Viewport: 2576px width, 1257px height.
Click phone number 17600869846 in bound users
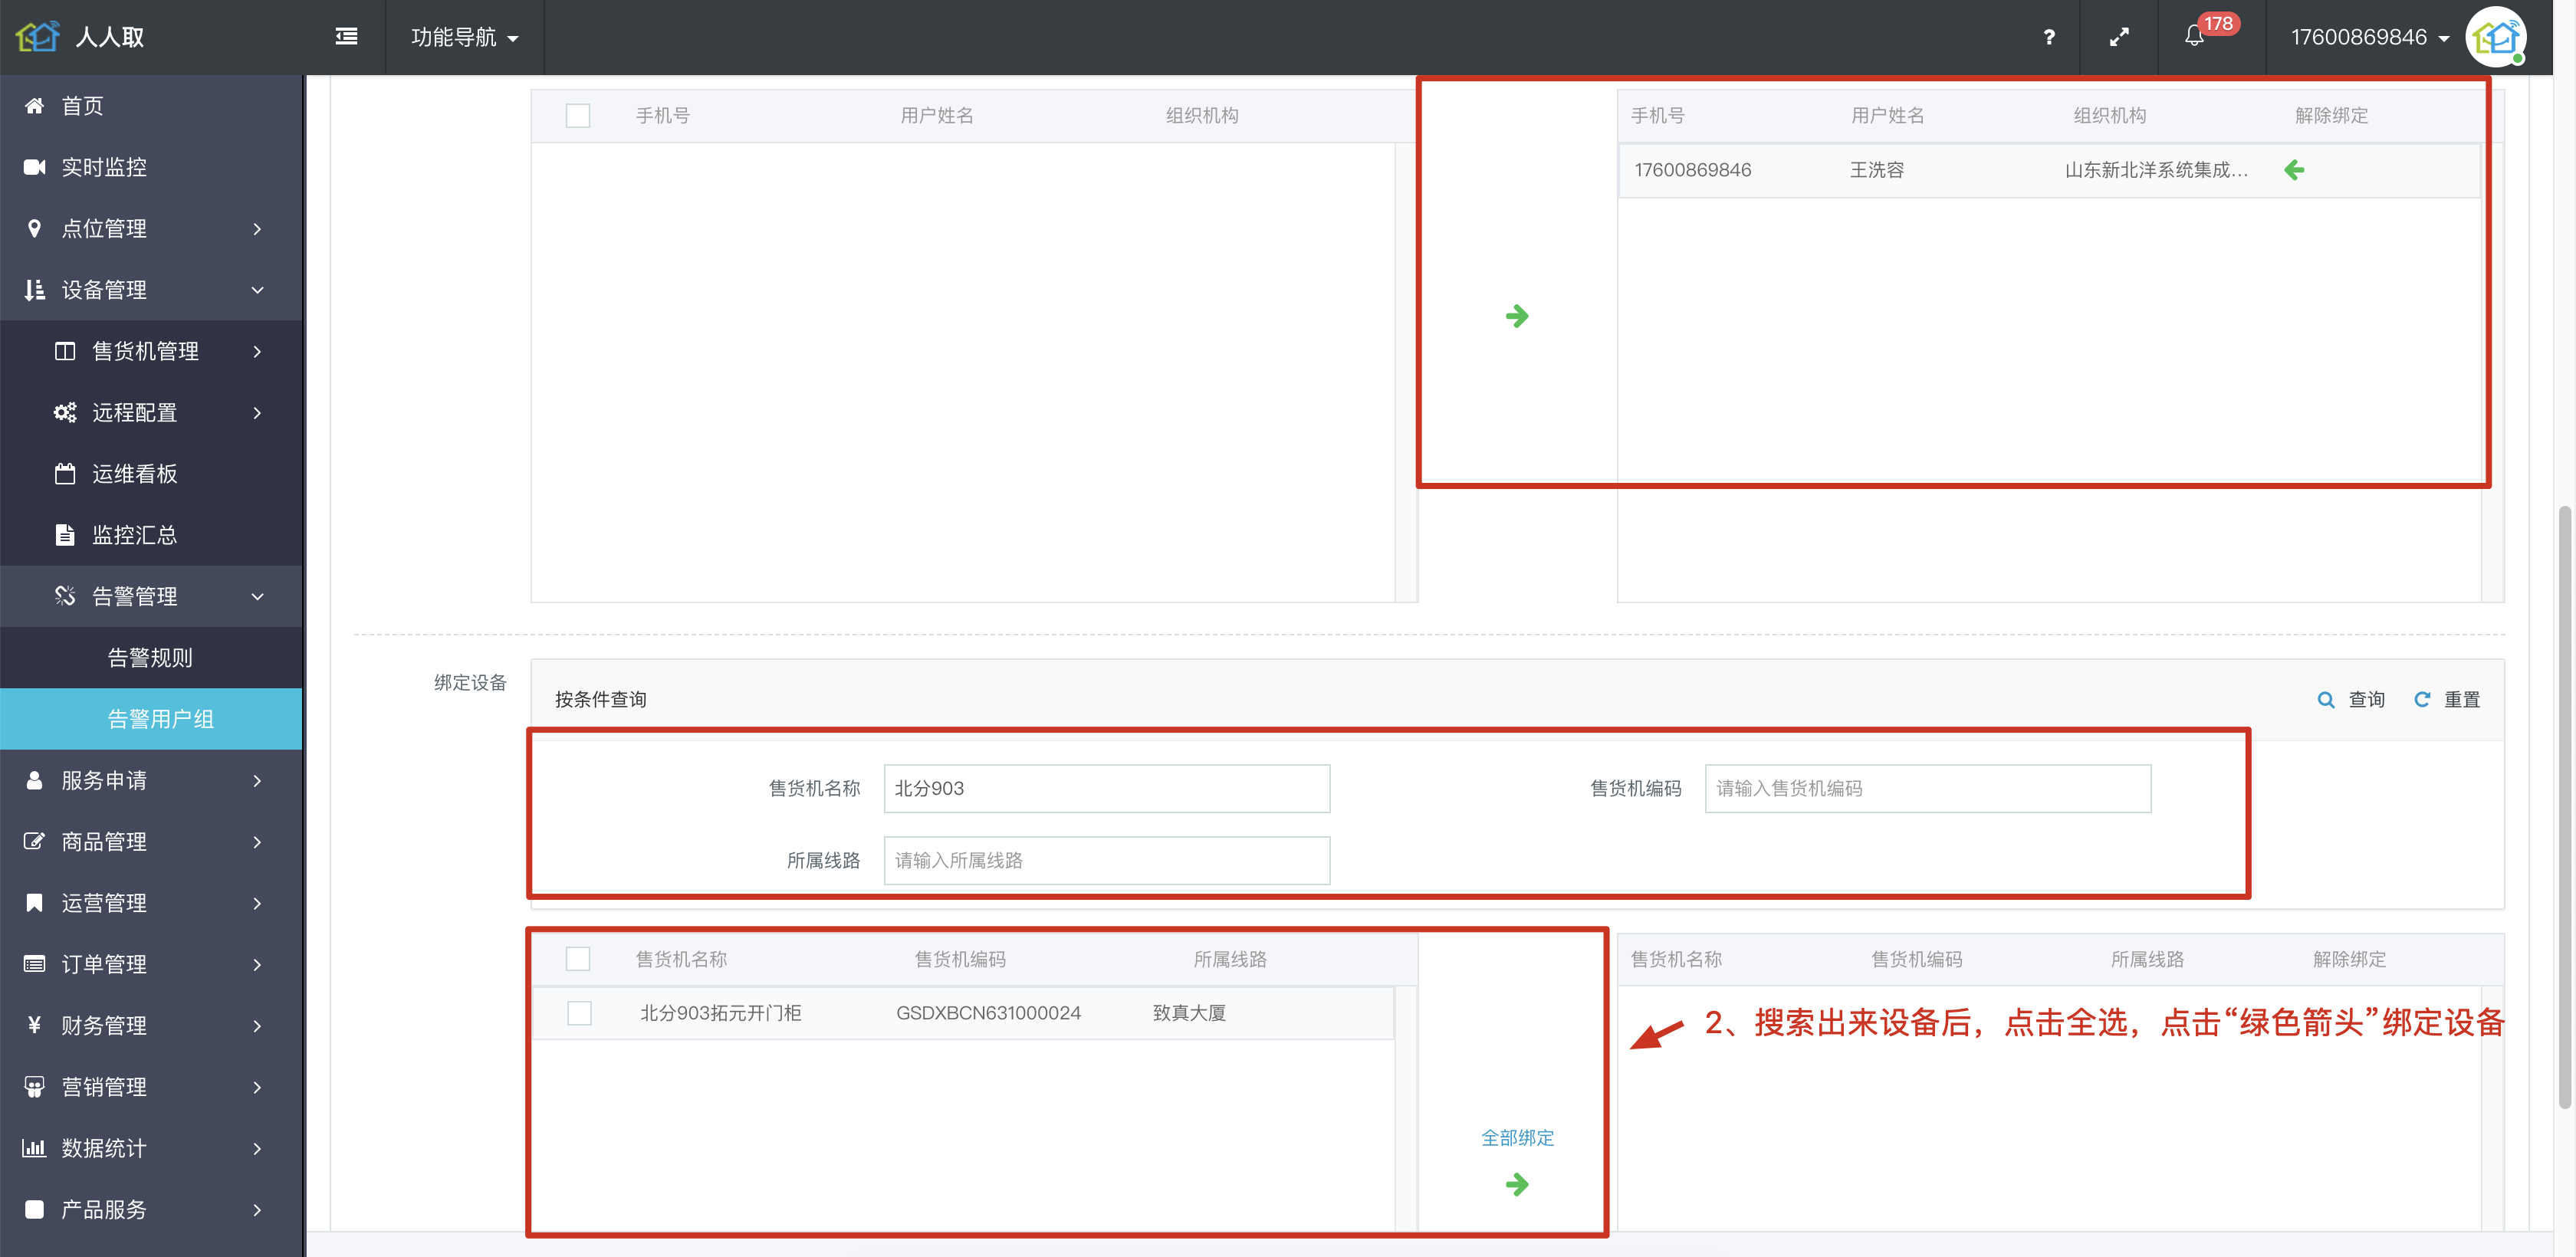(x=1692, y=170)
